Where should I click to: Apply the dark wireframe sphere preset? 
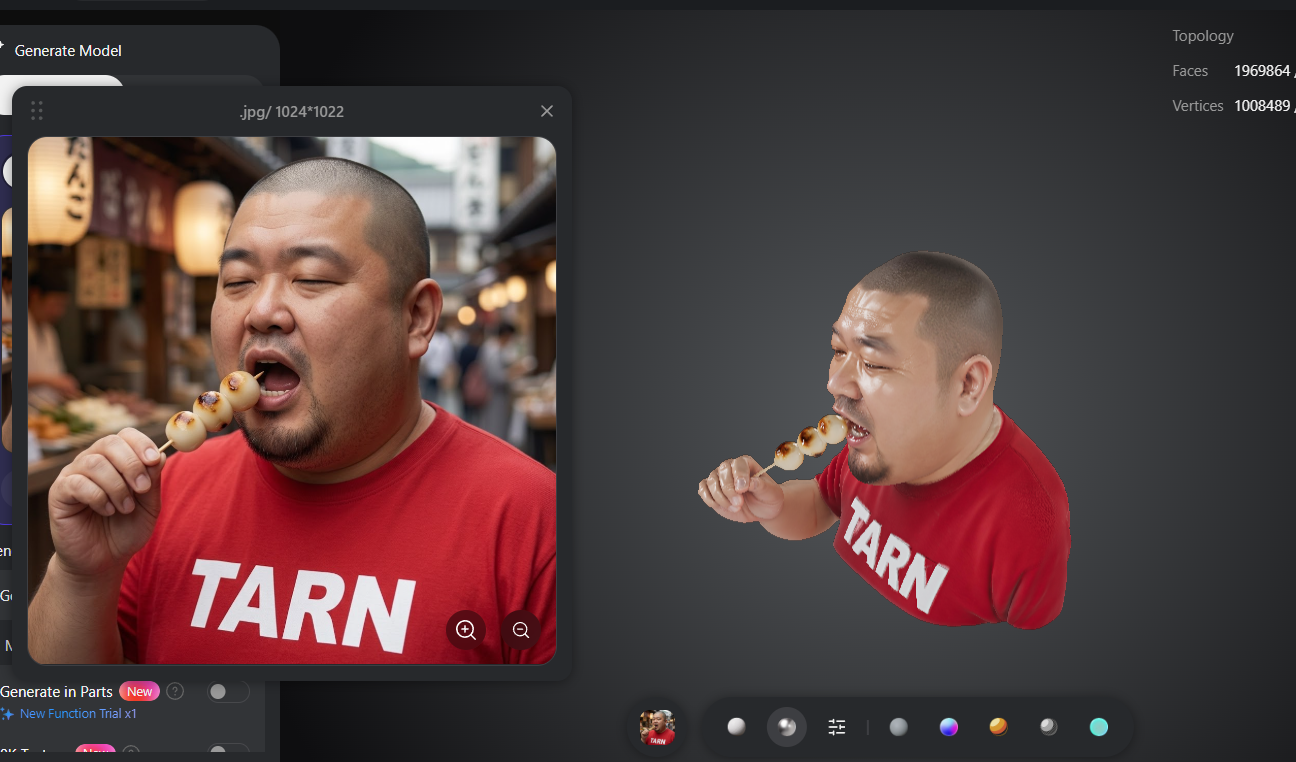tap(1049, 727)
